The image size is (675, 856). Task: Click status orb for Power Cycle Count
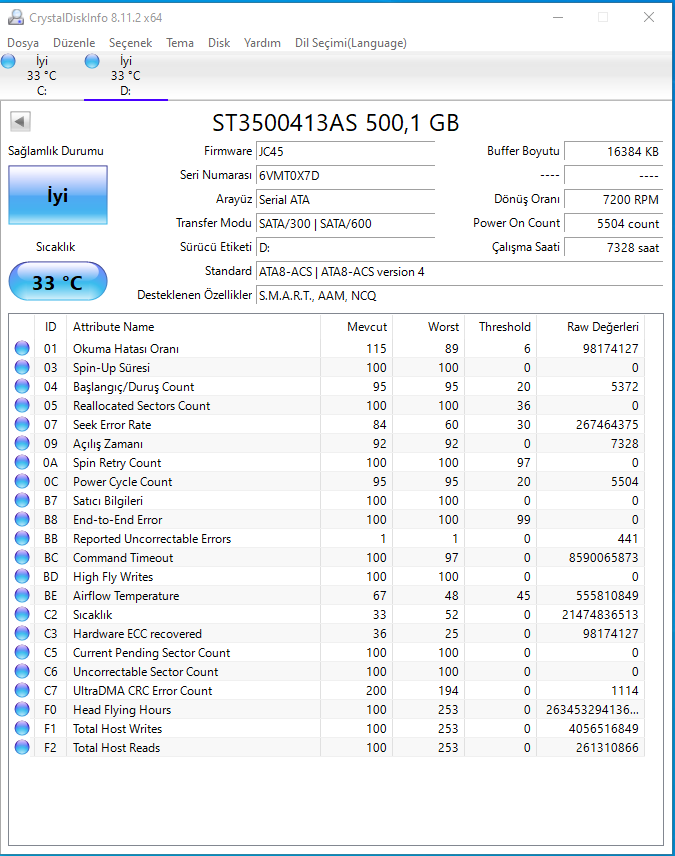pos(22,482)
